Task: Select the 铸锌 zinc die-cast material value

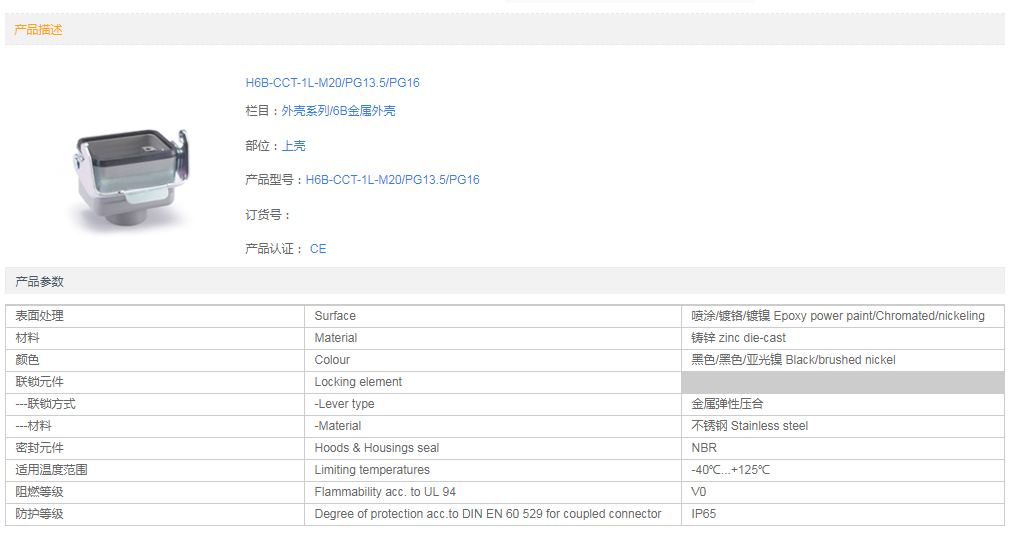Action: click(738, 338)
